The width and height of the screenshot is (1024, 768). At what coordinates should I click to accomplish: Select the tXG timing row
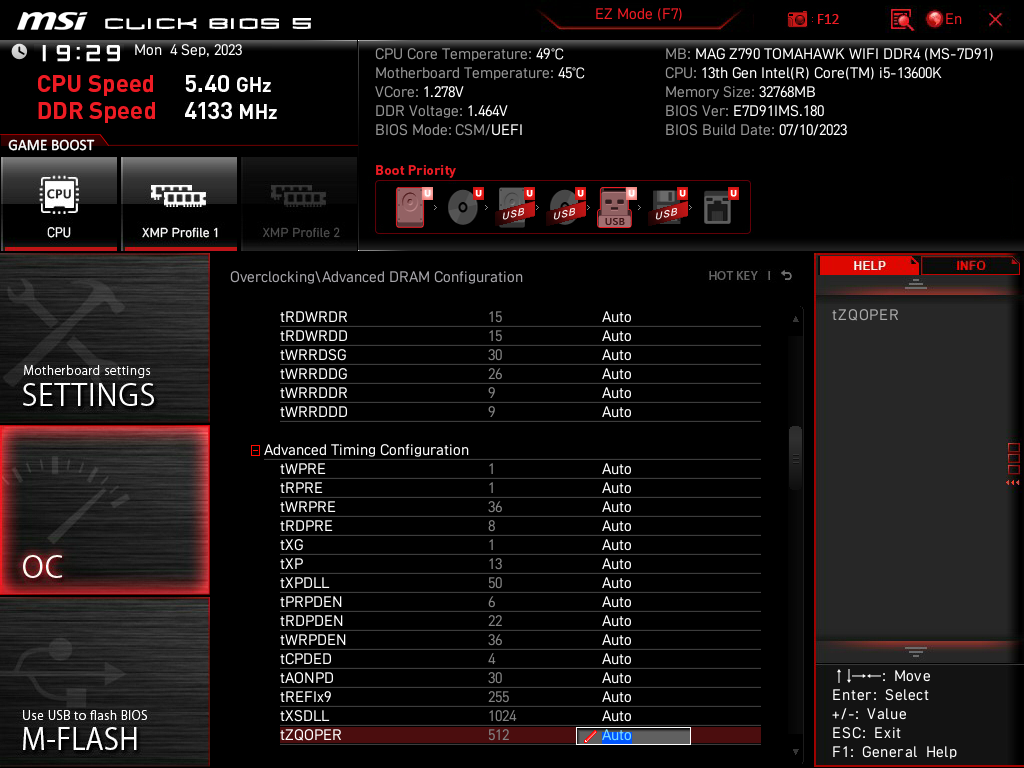[520, 545]
